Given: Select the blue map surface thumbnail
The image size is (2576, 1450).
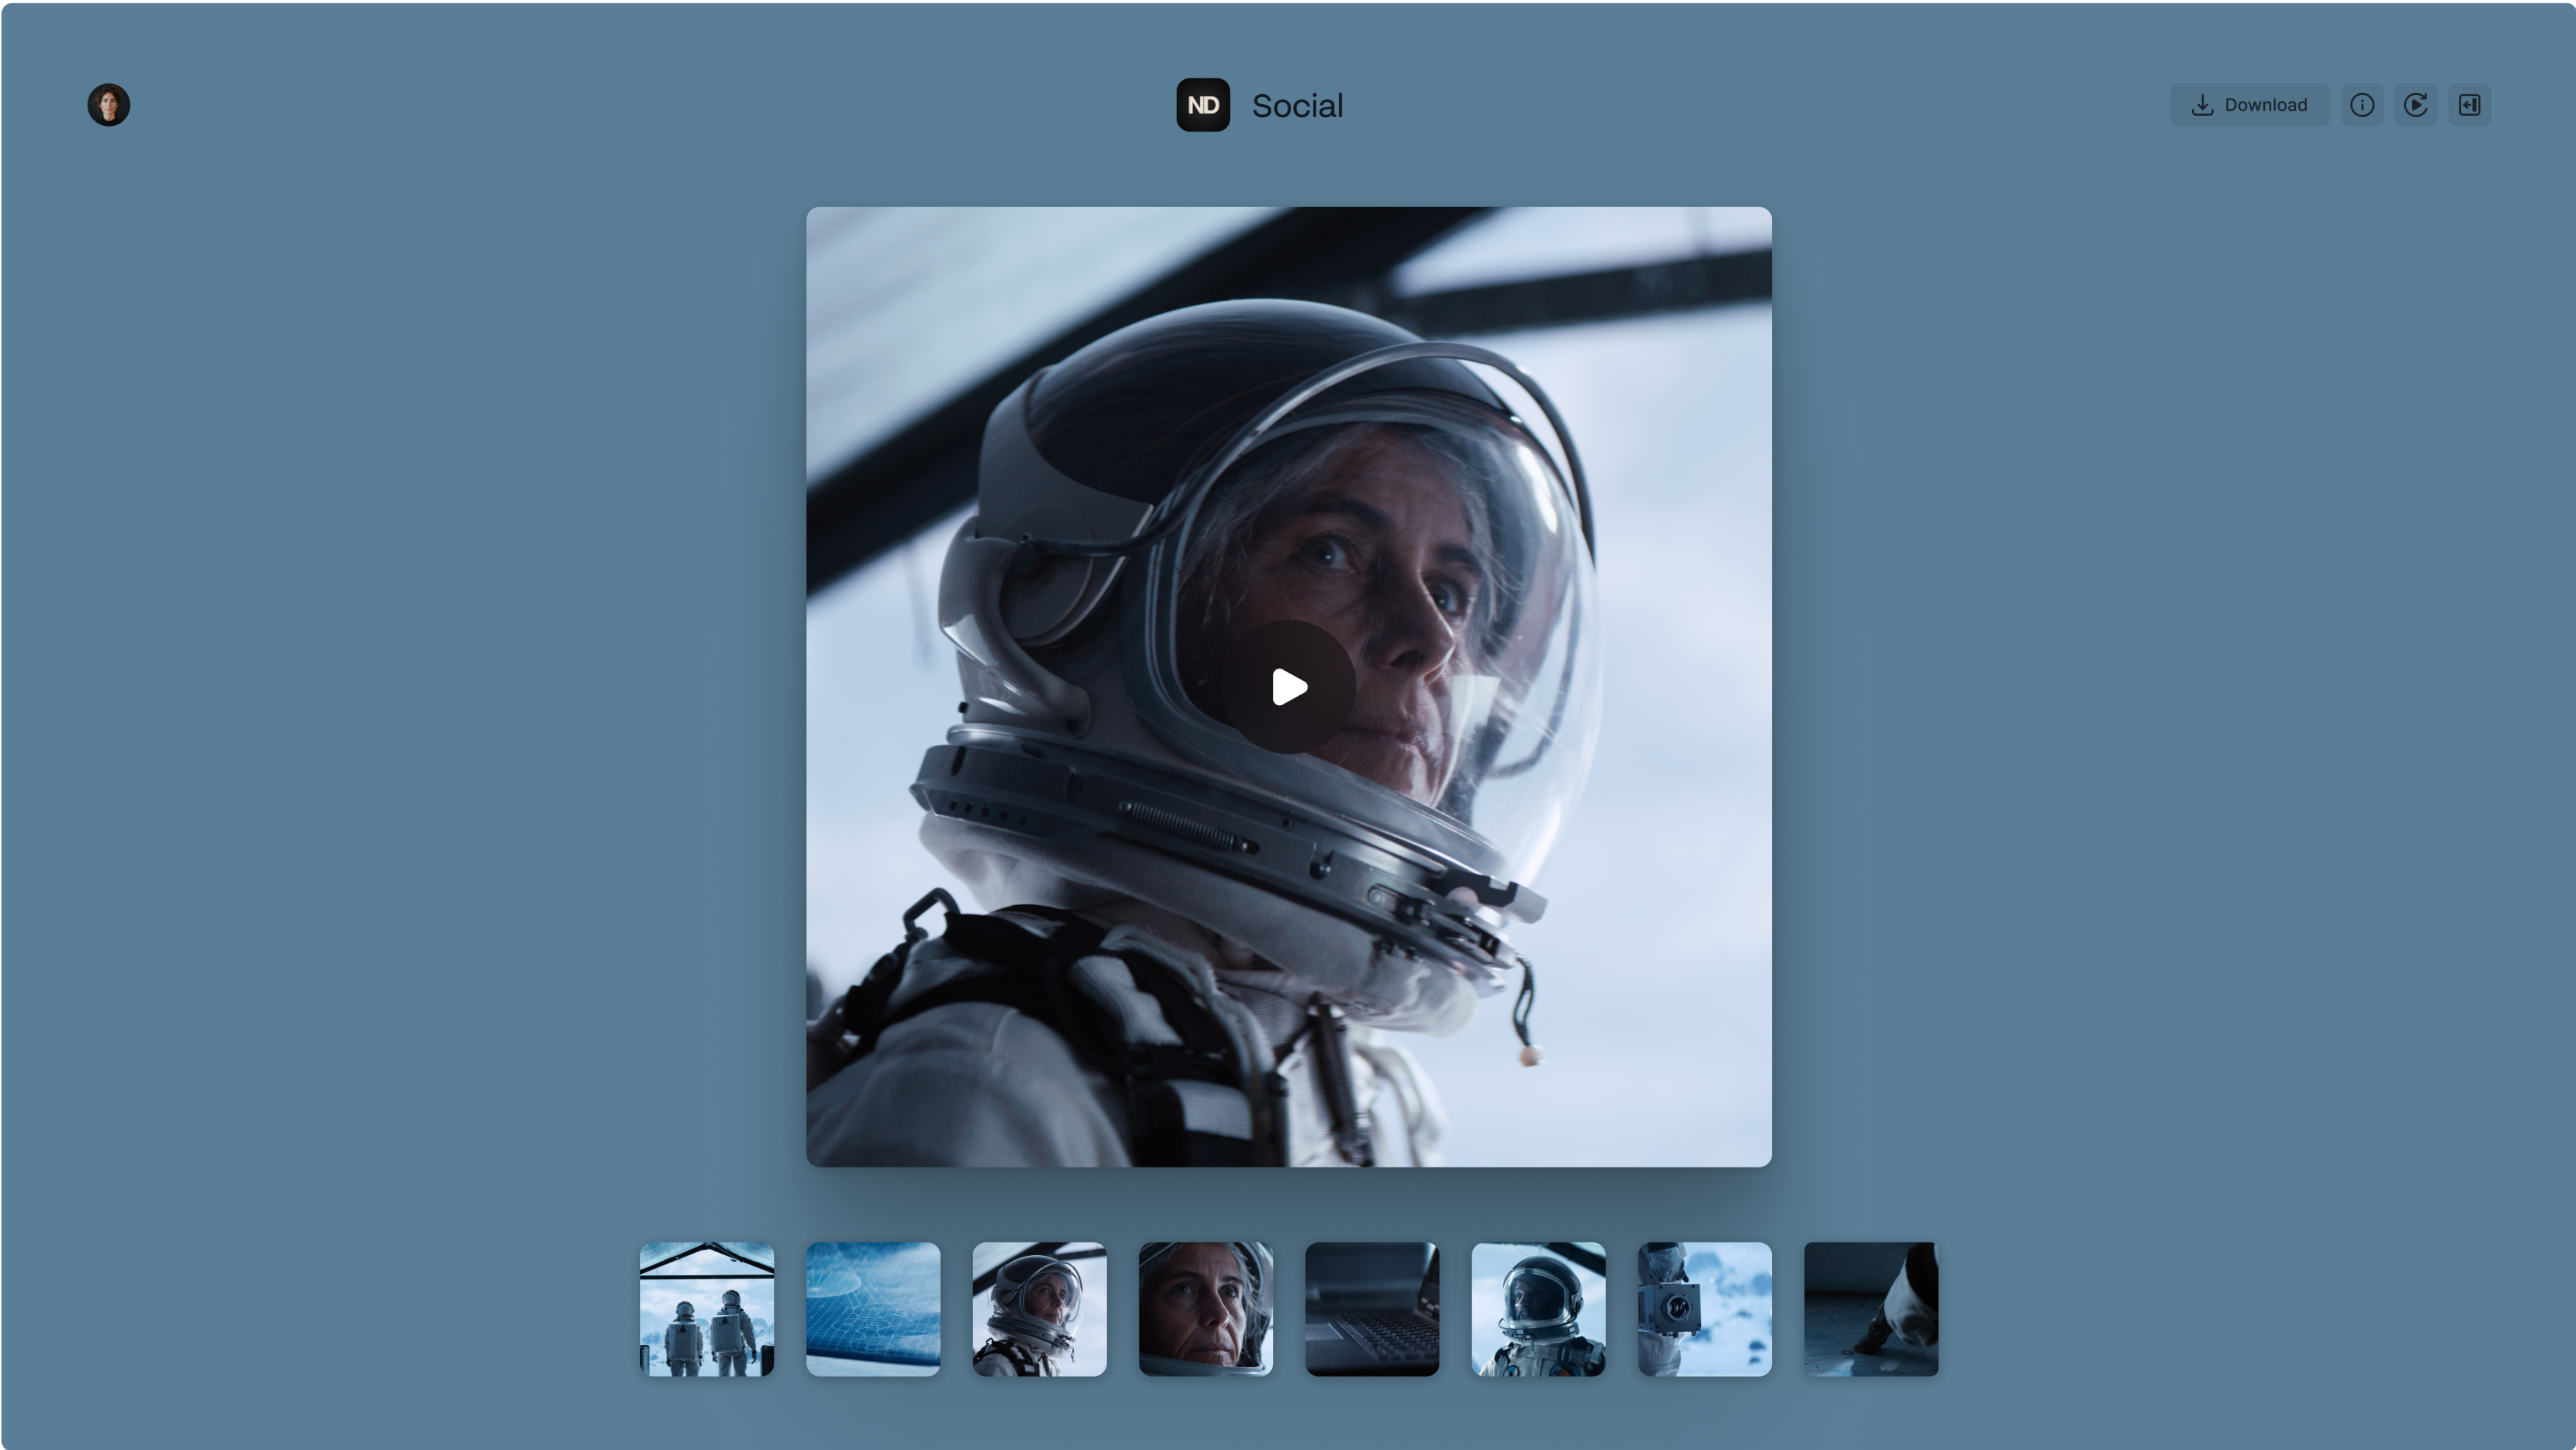Looking at the screenshot, I should (x=873, y=1309).
